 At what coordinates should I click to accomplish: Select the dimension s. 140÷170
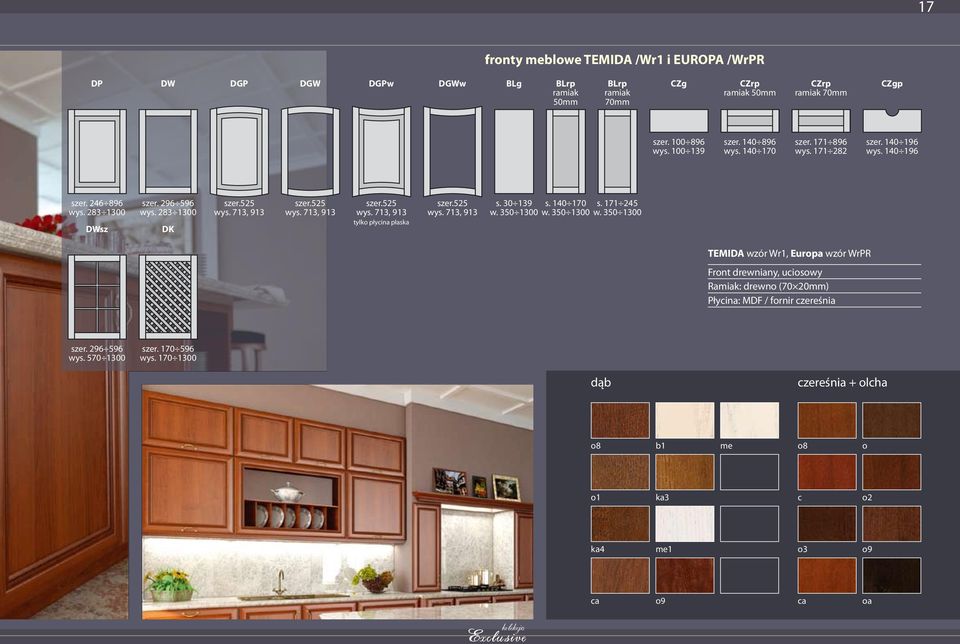(x=565, y=203)
